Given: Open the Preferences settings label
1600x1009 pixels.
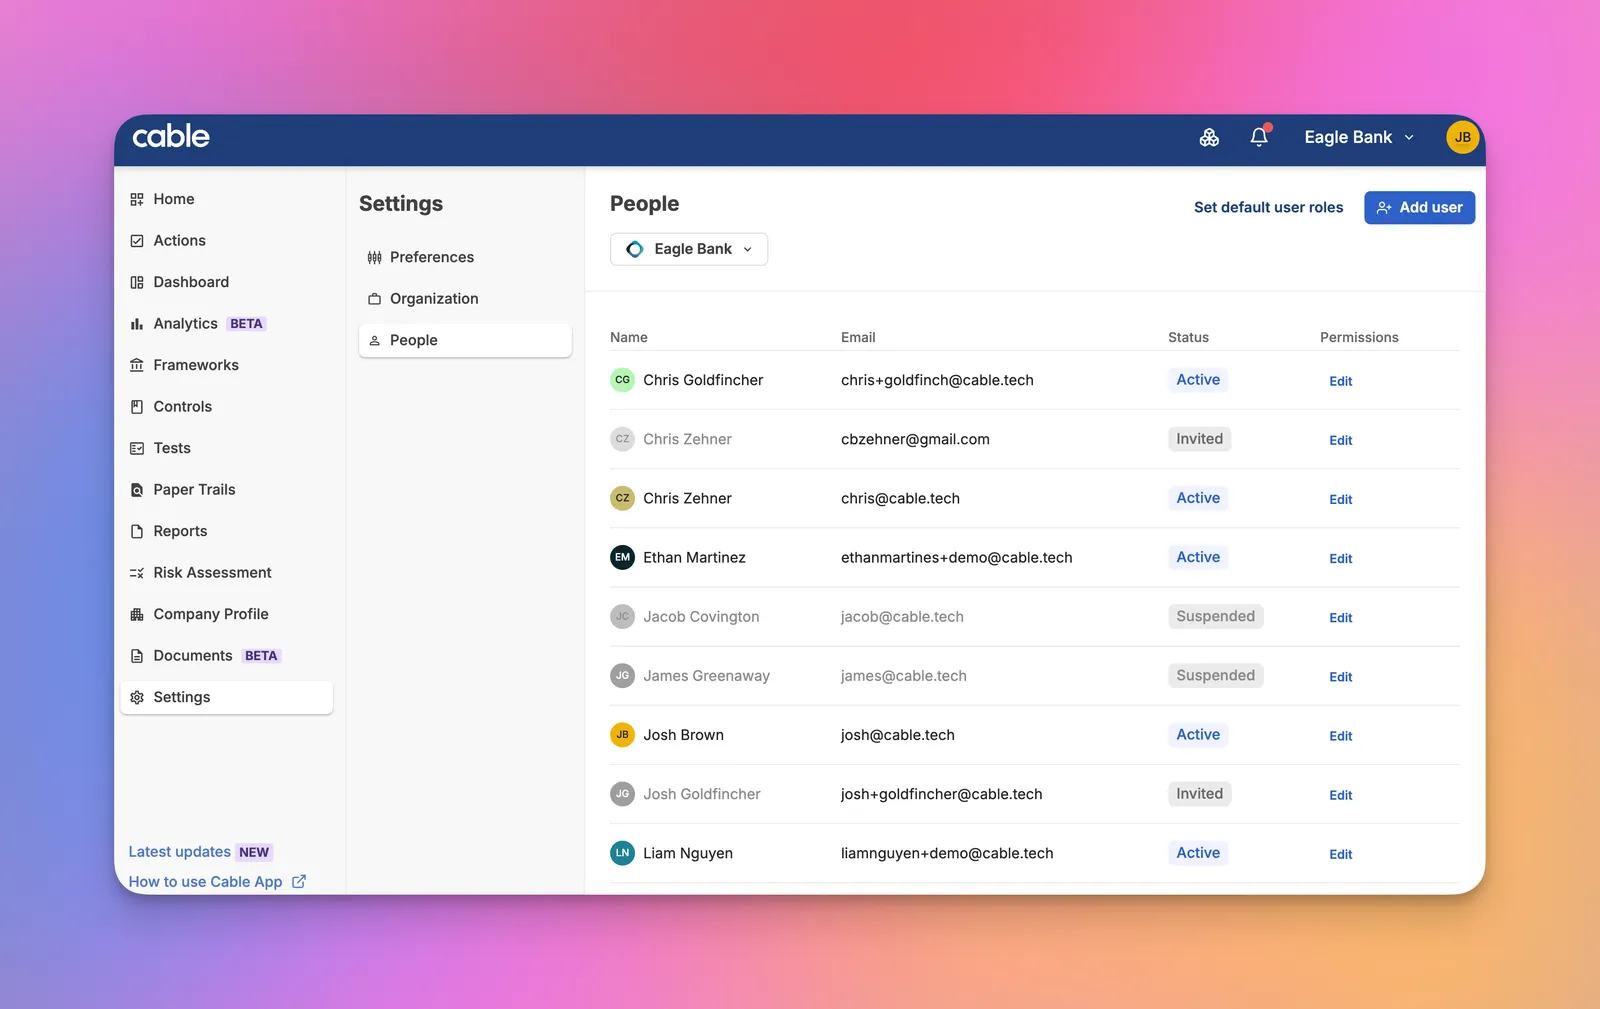Looking at the screenshot, I should point(432,257).
